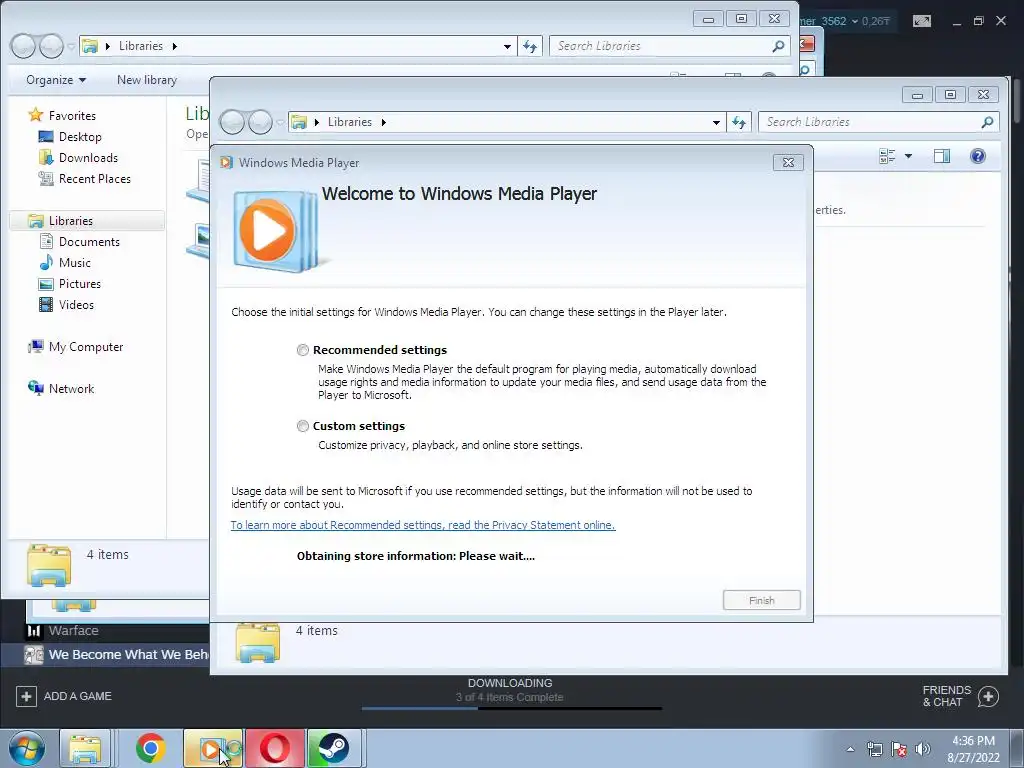
Task: Click the Music note icon
Action: [x=46, y=263]
